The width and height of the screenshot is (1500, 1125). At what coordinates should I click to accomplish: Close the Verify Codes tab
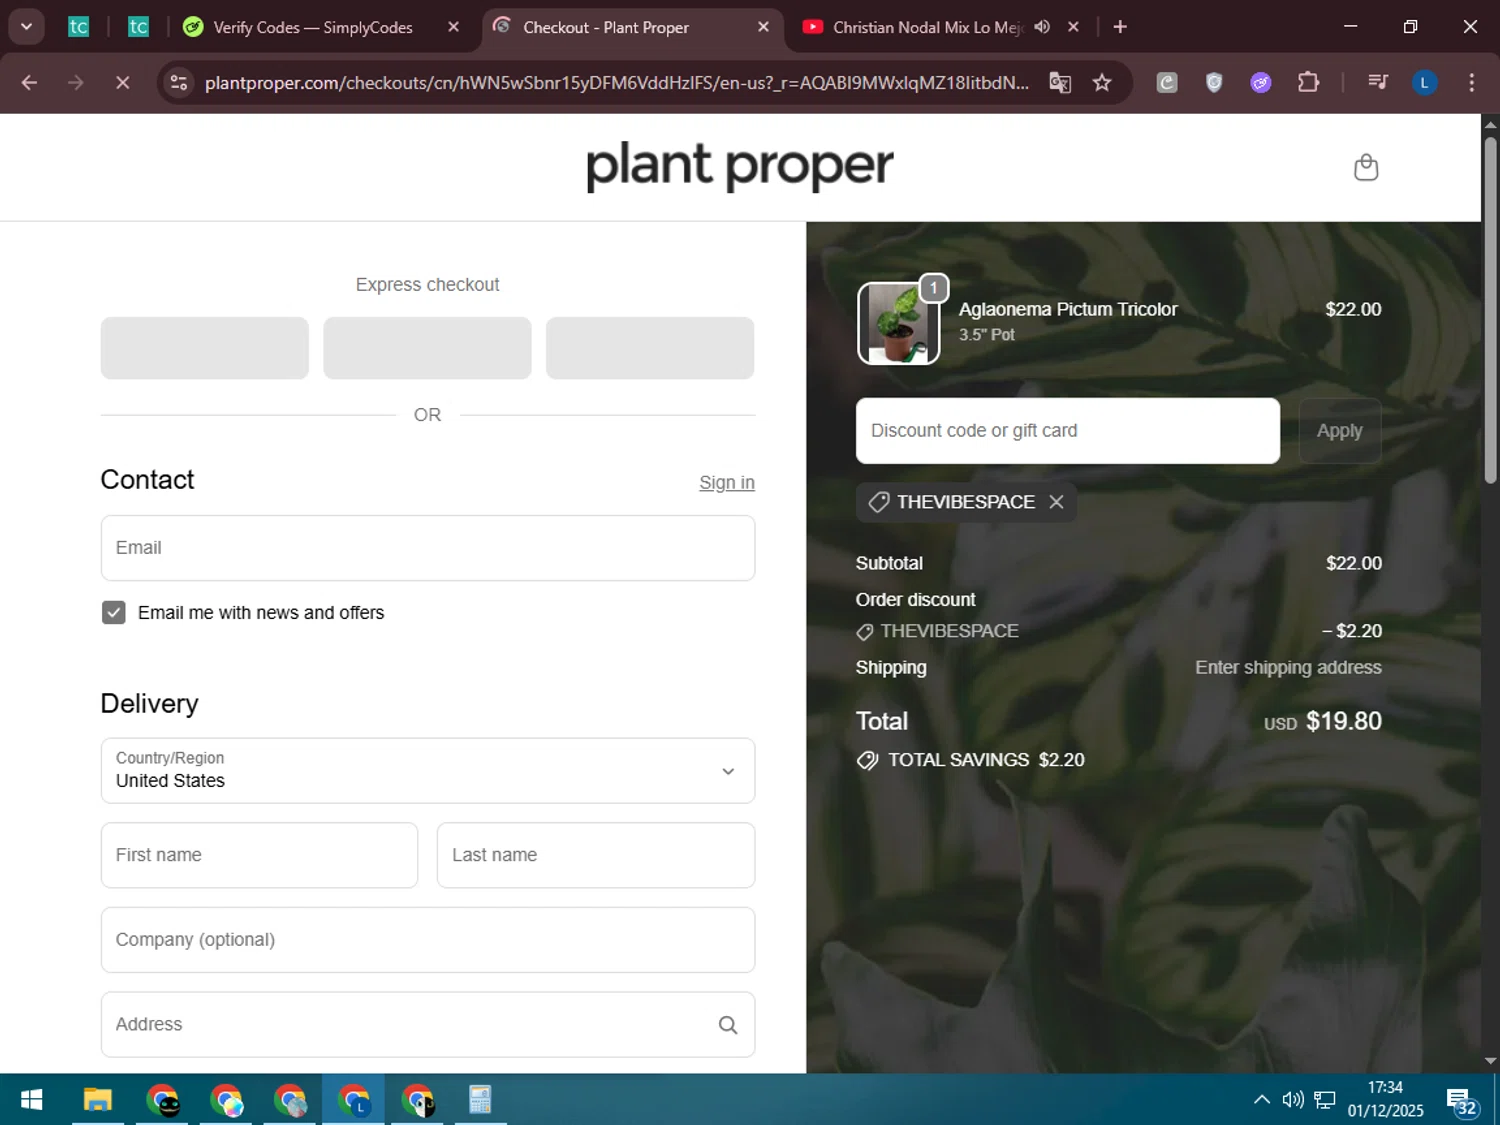point(453,27)
